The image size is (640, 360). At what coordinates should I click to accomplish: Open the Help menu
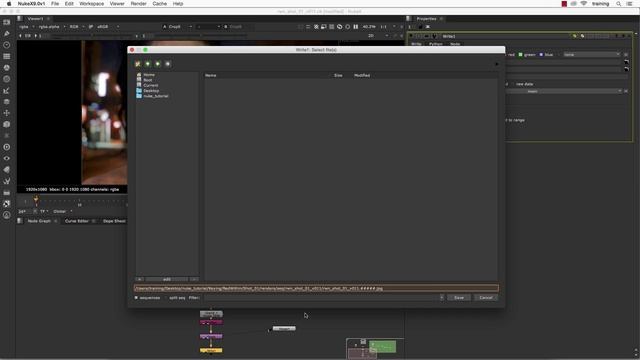coord(178,4)
